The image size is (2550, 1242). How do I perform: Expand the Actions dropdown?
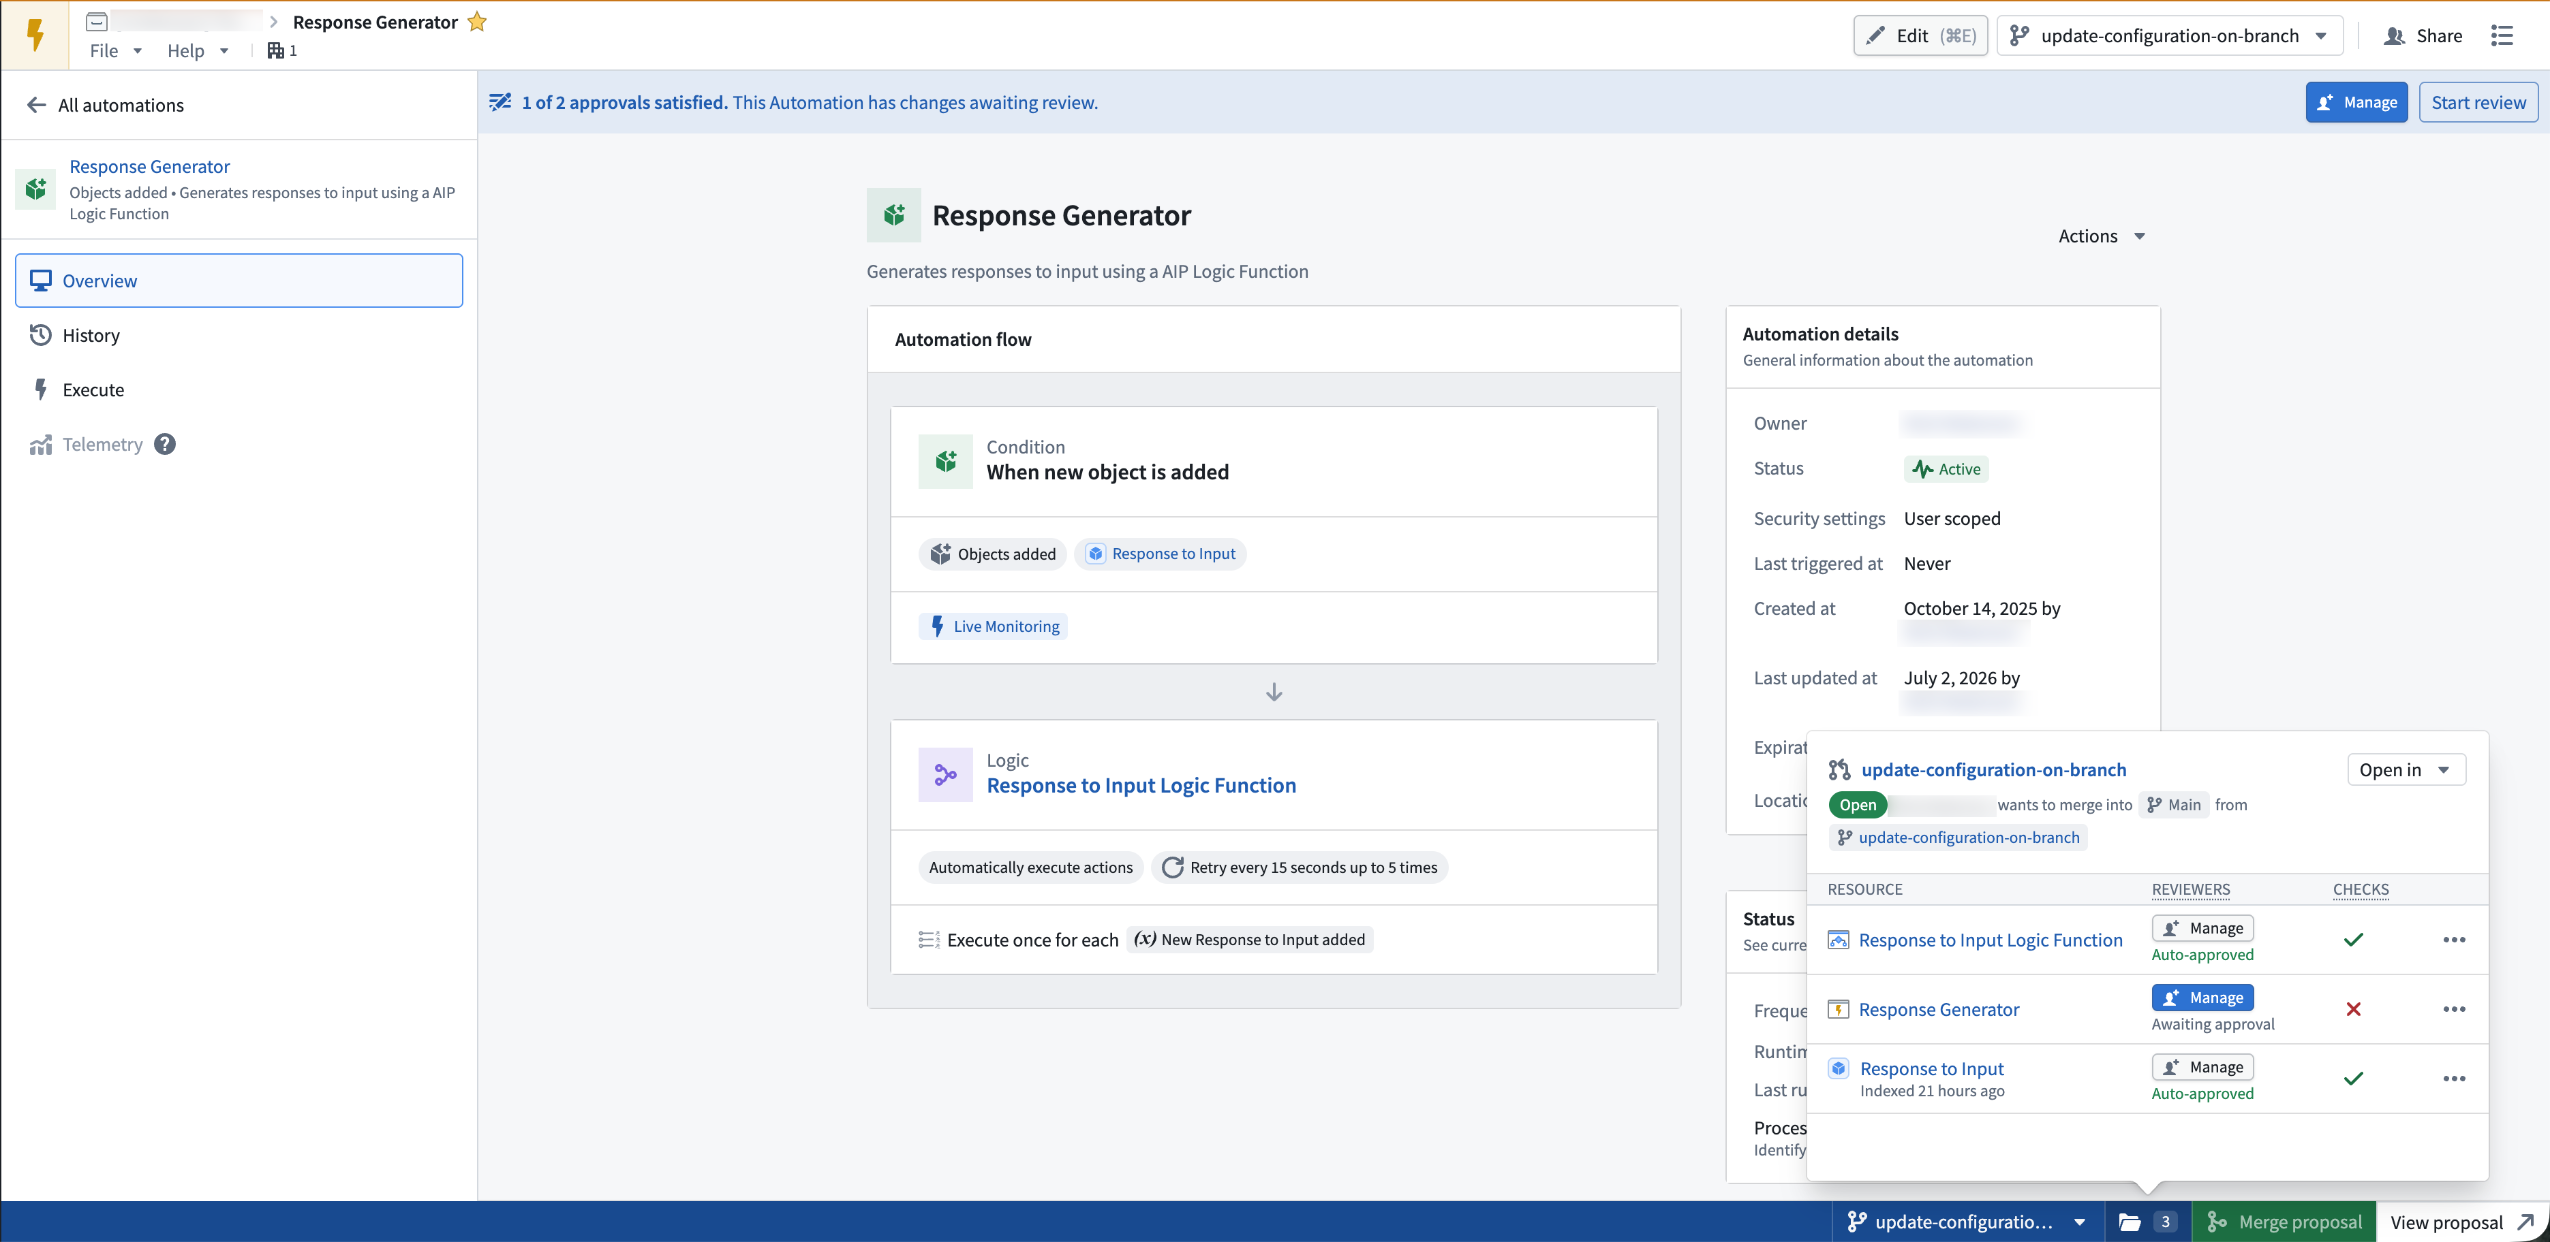(x=2101, y=236)
